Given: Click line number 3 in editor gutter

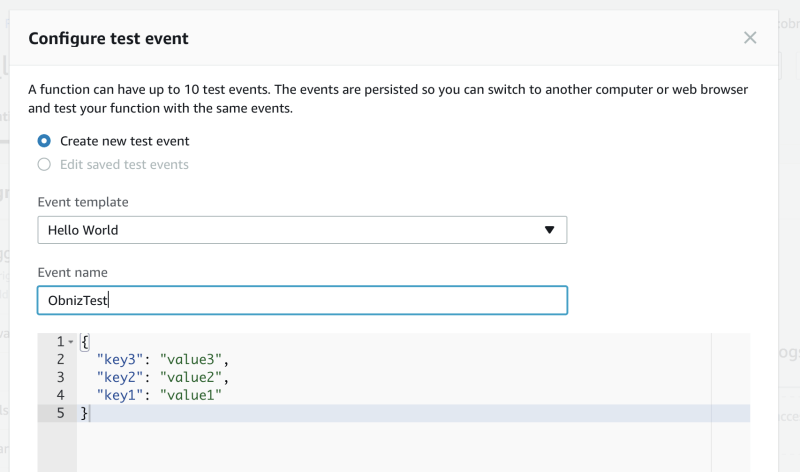Looking at the screenshot, I should pos(60,377).
